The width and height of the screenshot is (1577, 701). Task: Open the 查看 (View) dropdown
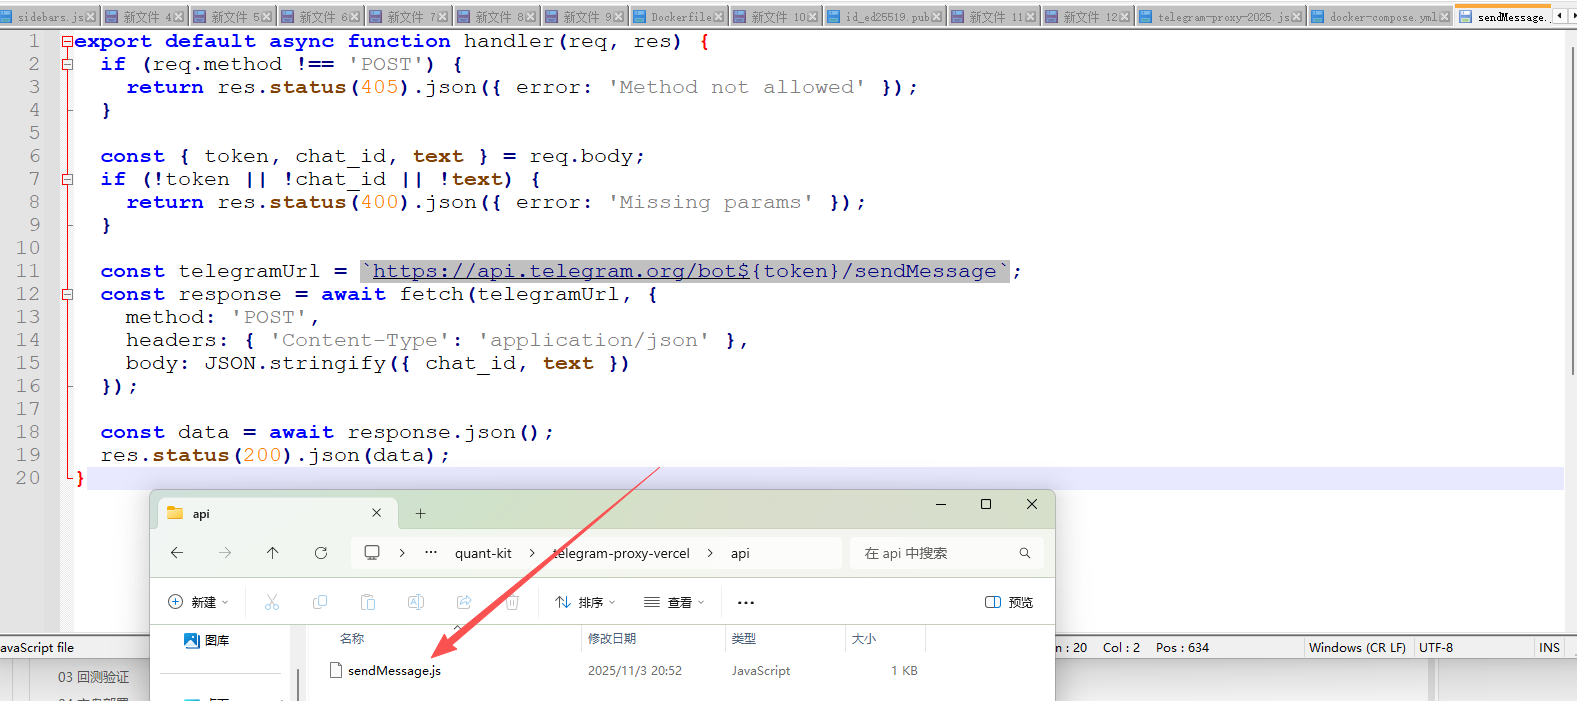[674, 602]
